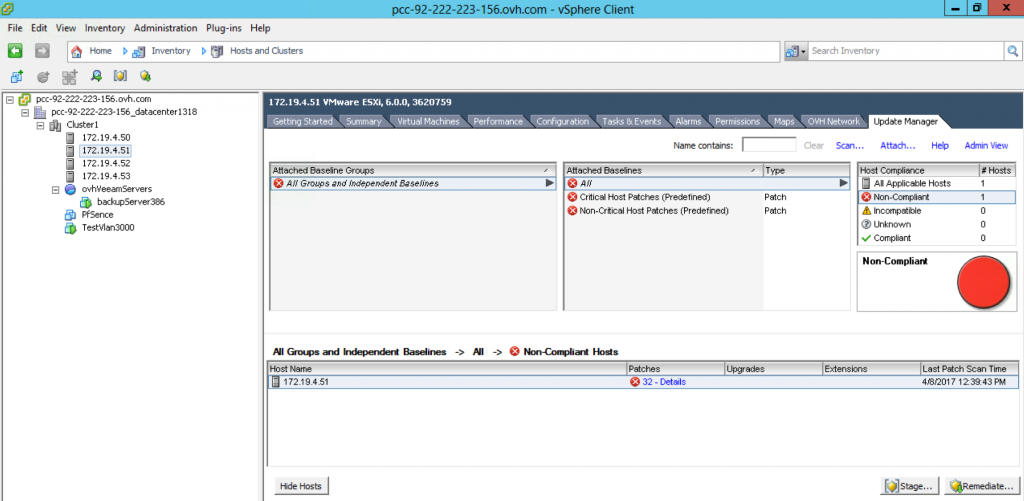Collapse the Cluster1 tree node
Screen dimensions: 1024x501
click(x=40, y=125)
